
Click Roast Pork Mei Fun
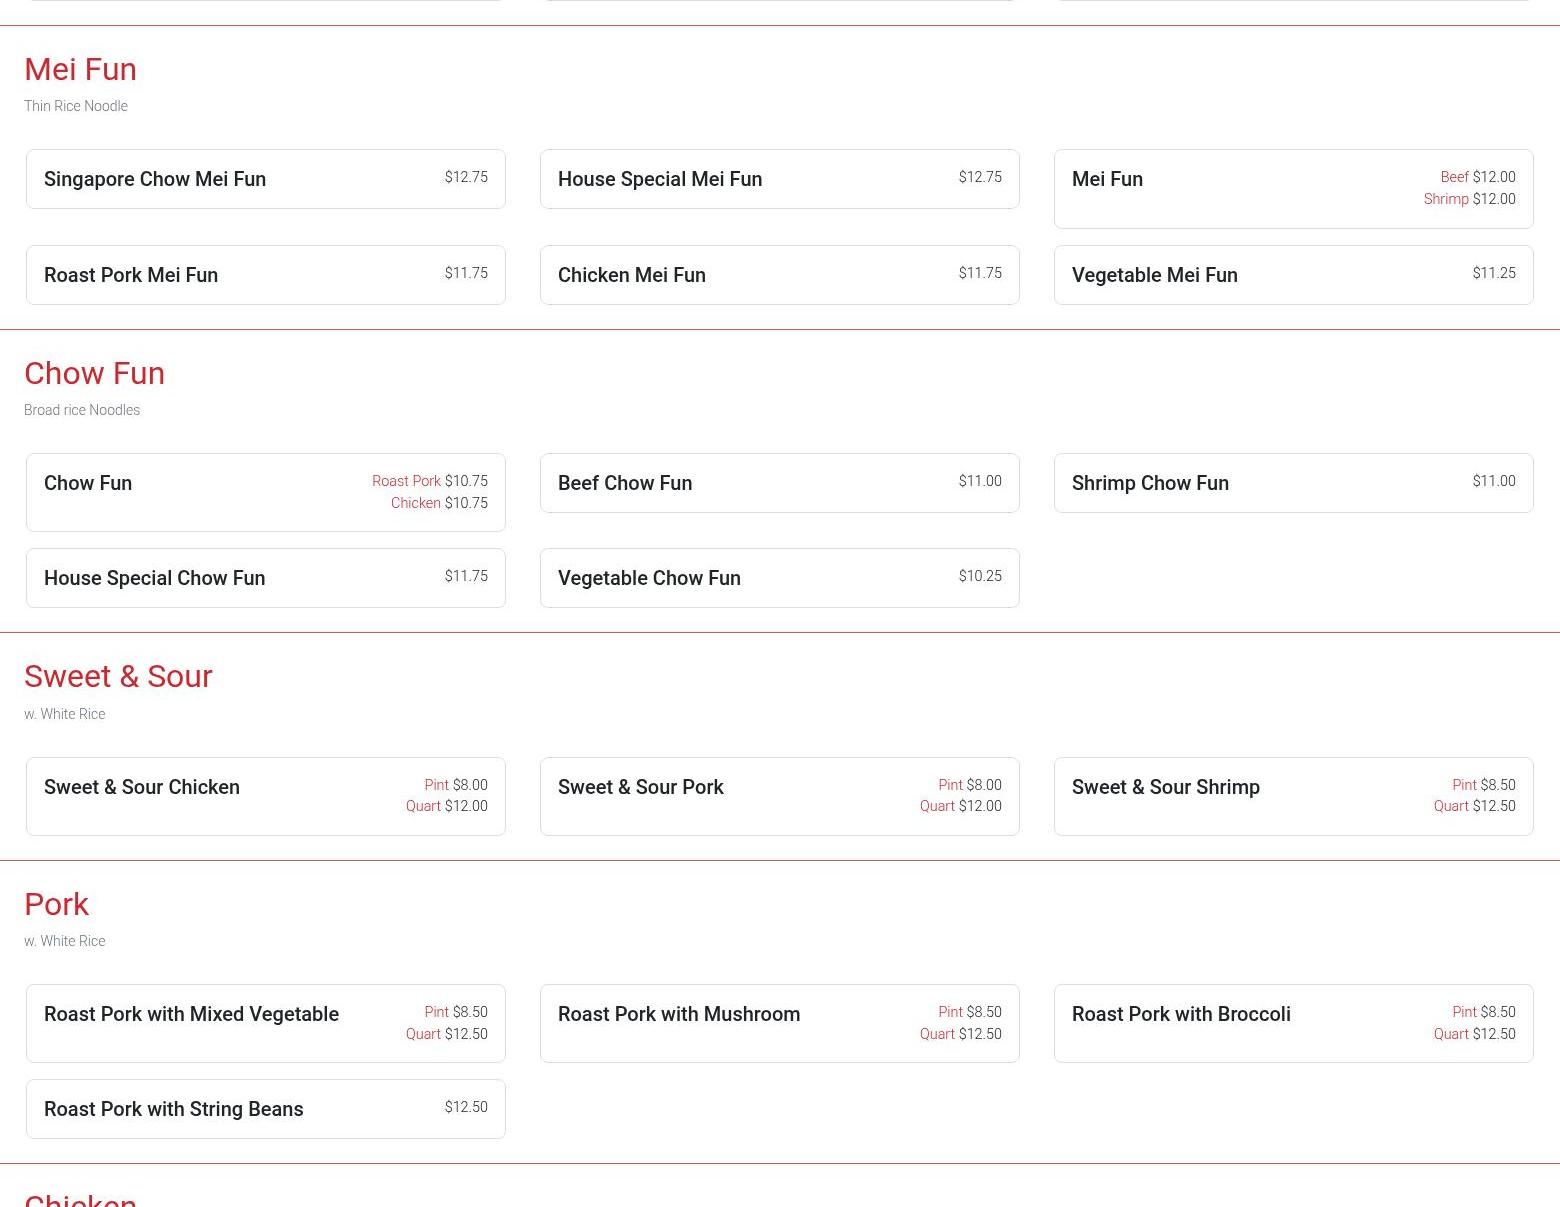point(265,275)
